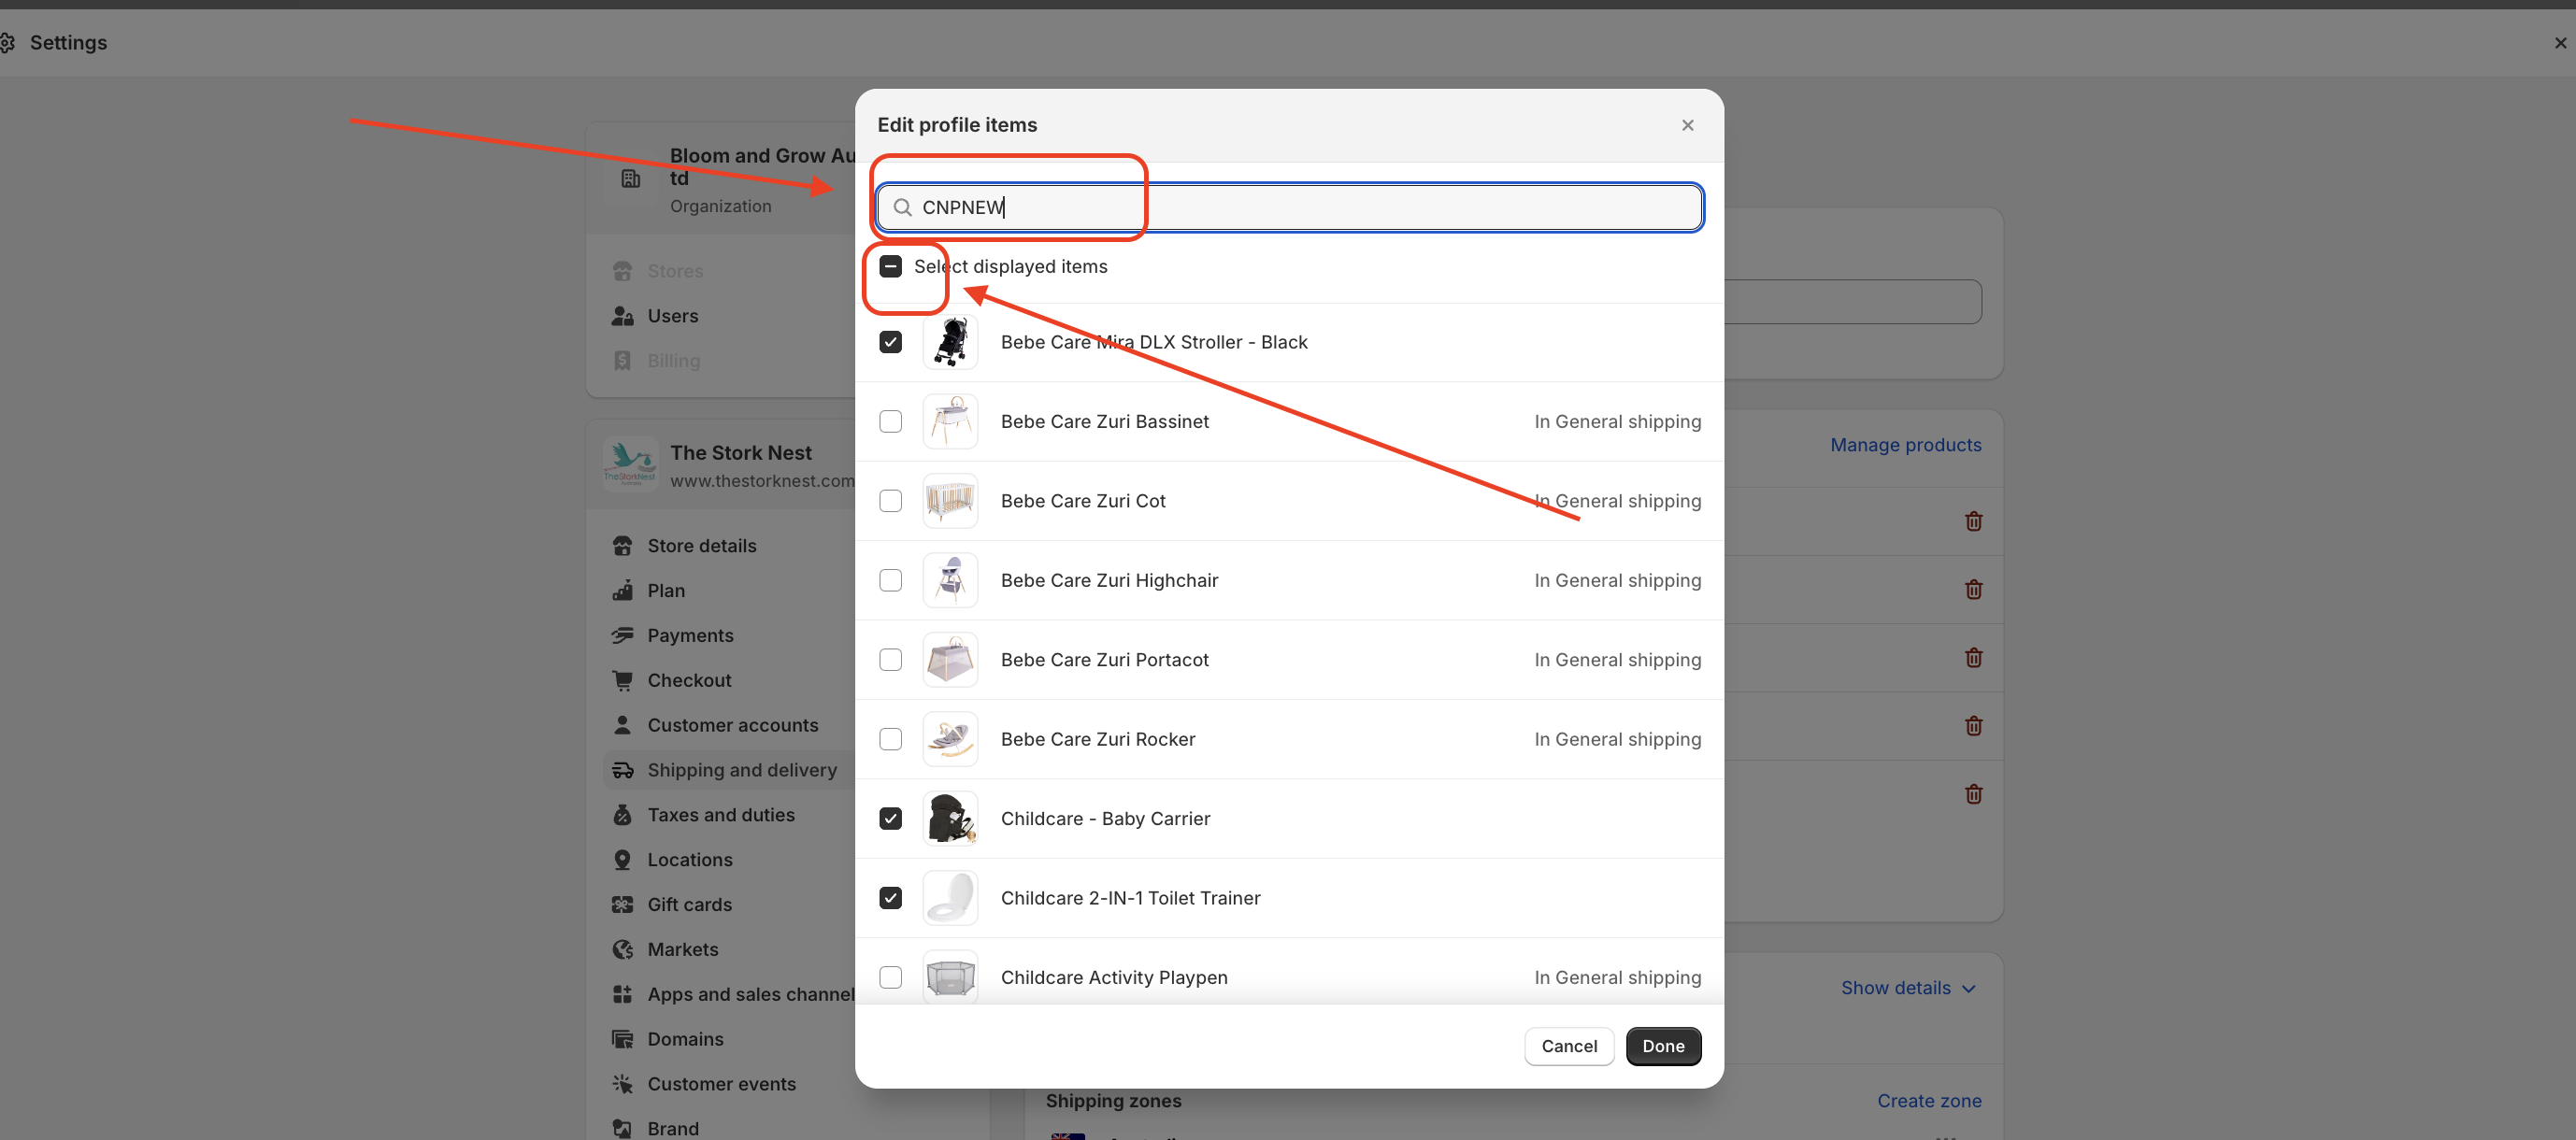Expand Show details section
The image size is (2576, 1140).
pyautogui.click(x=1908, y=988)
